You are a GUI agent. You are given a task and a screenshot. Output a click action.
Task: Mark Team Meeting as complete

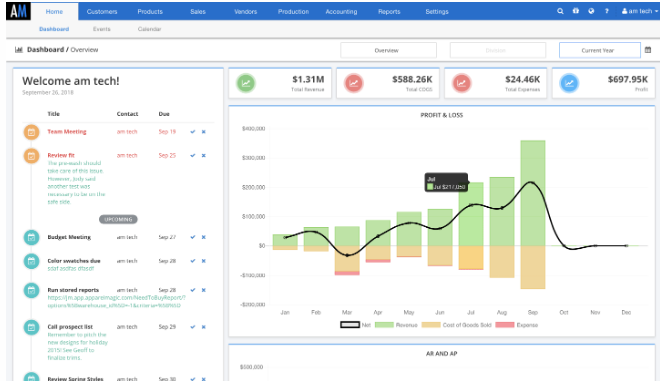coord(193,132)
